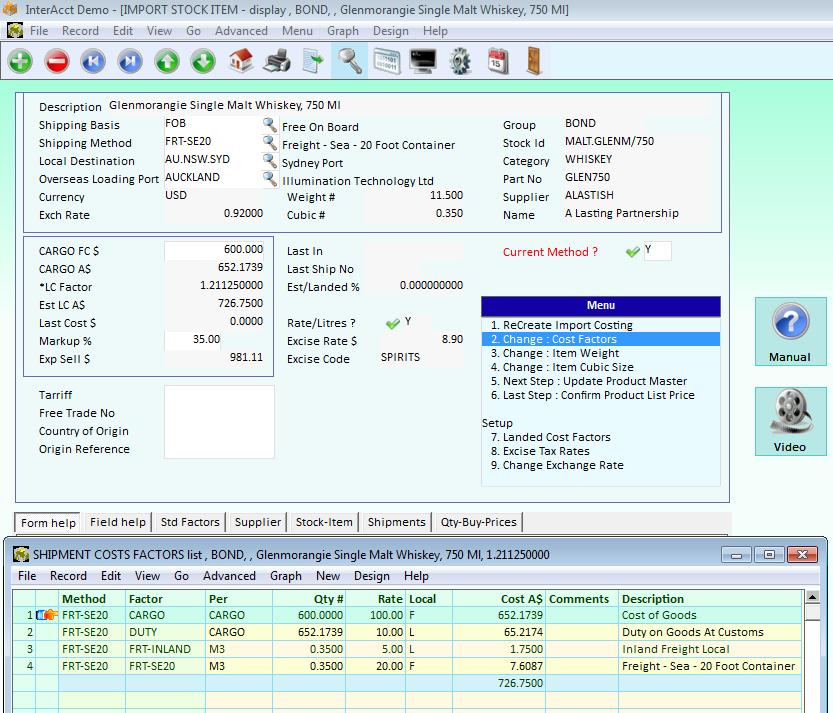Image resolution: width=833 pixels, height=713 pixels.
Task: Click the exit door icon
Action: pos(534,61)
